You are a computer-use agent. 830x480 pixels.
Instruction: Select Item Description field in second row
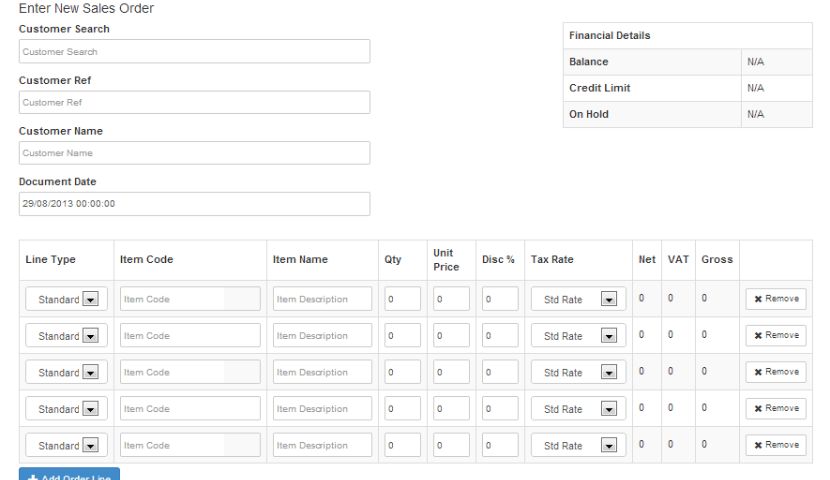pyautogui.click(x=322, y=336)
